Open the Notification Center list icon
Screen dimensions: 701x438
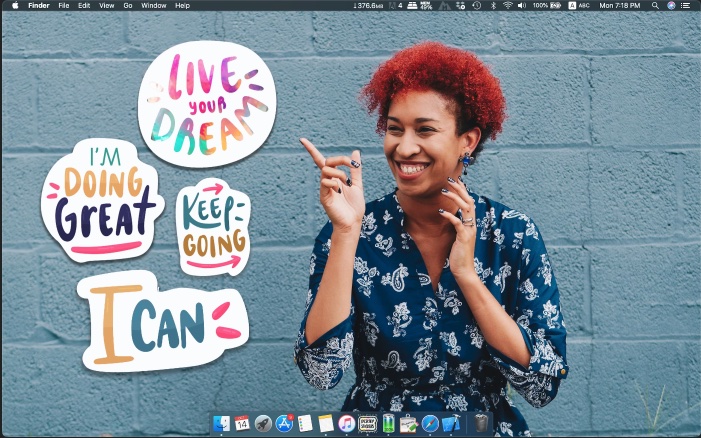(x=685, y=5)
